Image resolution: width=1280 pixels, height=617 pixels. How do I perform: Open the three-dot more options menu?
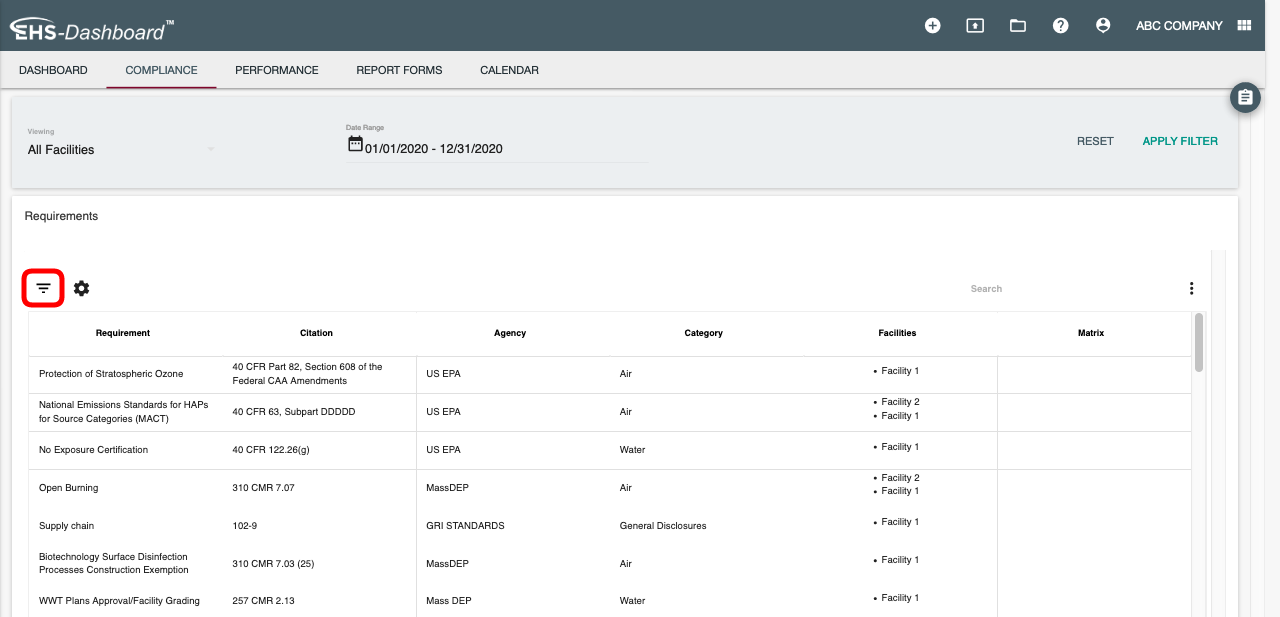click(1191, 288)
